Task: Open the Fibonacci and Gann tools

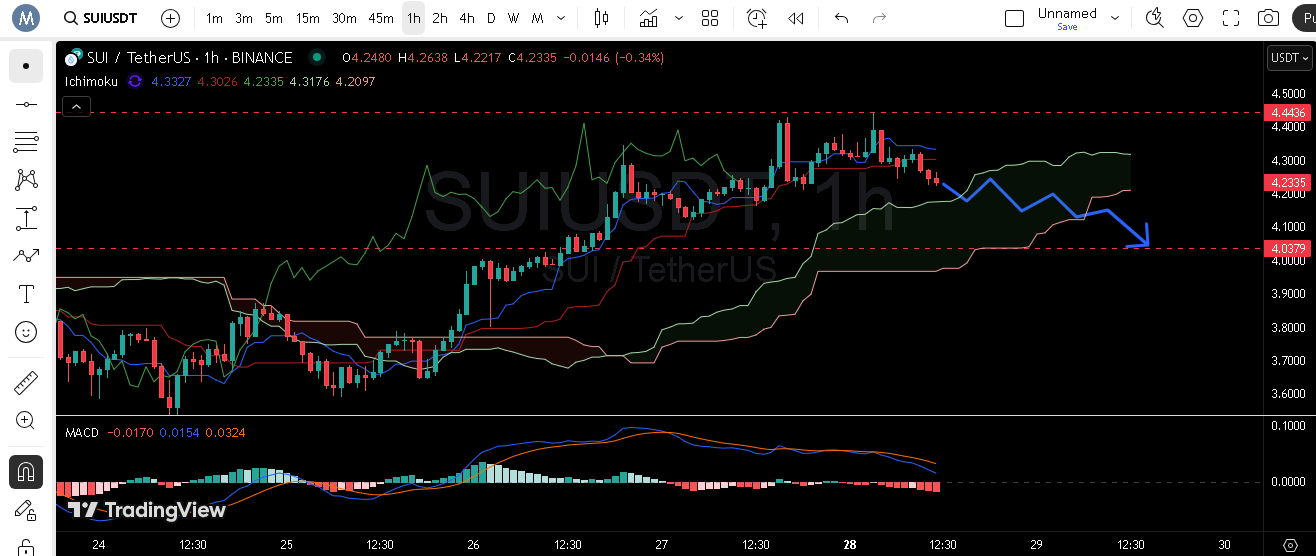Action: coord(26,142)
